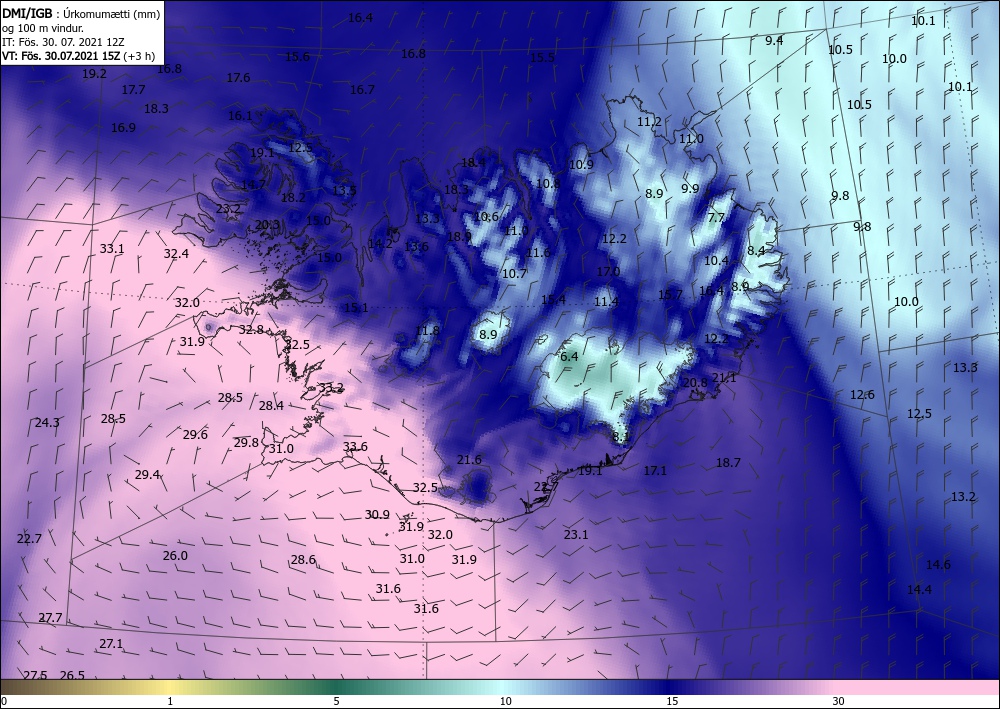
Task: Click the '0' tick label on the color scale
Action: 3,702
